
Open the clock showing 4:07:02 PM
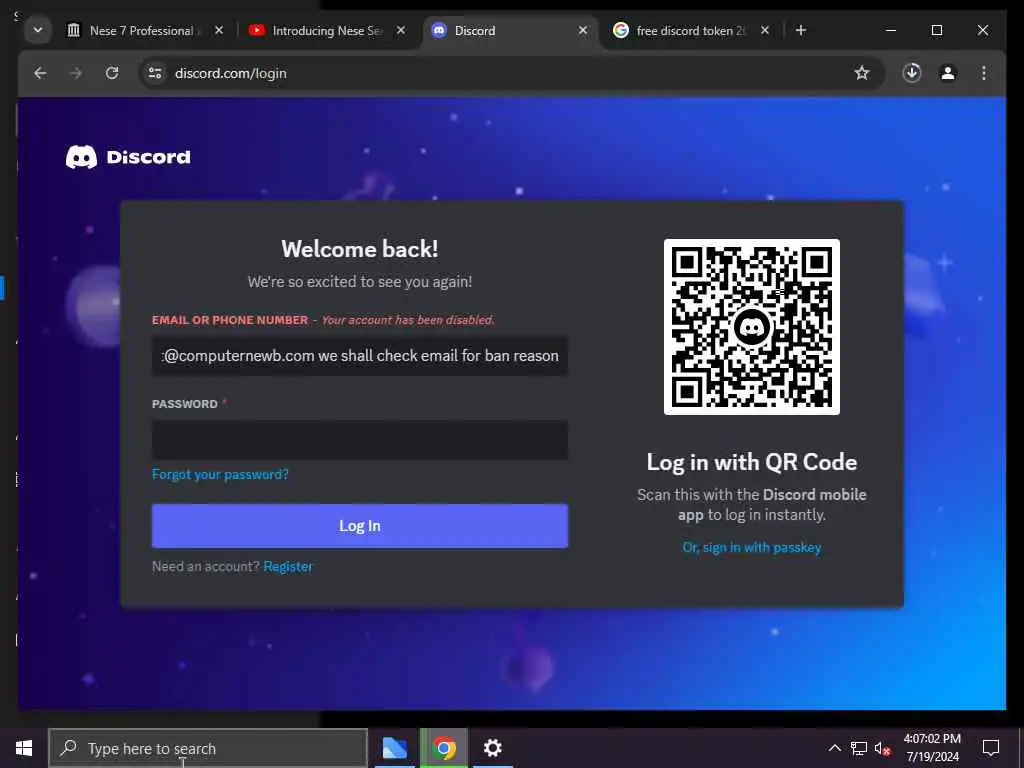[932, 748]
